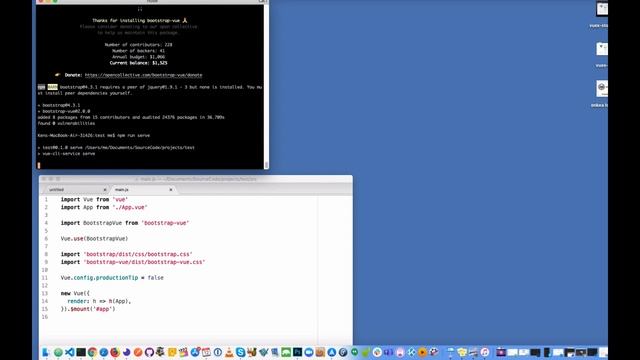The image size is (640, 360).
Task: Click line number 16 in the editor gutter
Action: point(44,317)
